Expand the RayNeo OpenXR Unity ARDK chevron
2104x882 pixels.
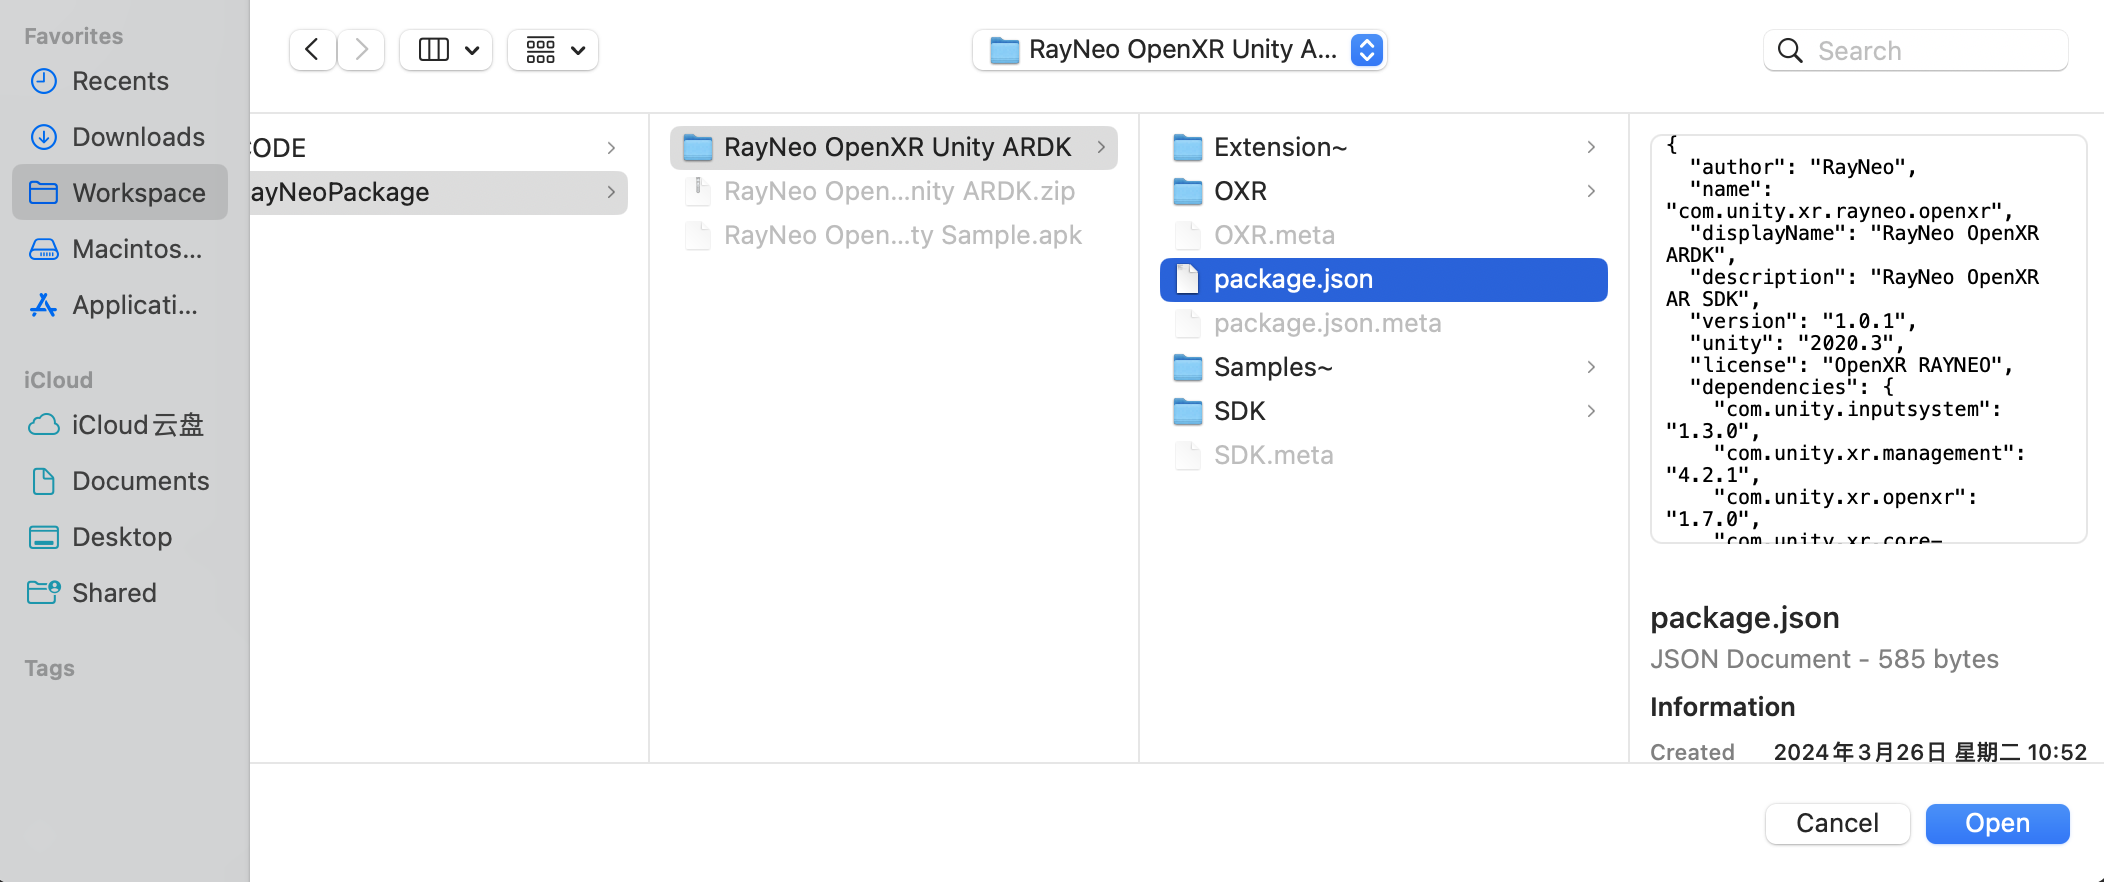pyautogui.click(x=1101, y=147)
